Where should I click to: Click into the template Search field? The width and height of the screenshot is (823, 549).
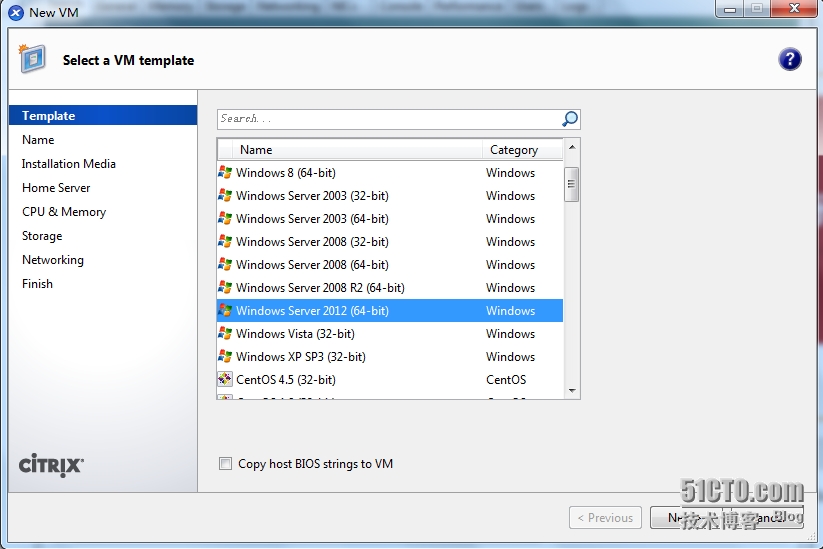[x=389, y=119]
